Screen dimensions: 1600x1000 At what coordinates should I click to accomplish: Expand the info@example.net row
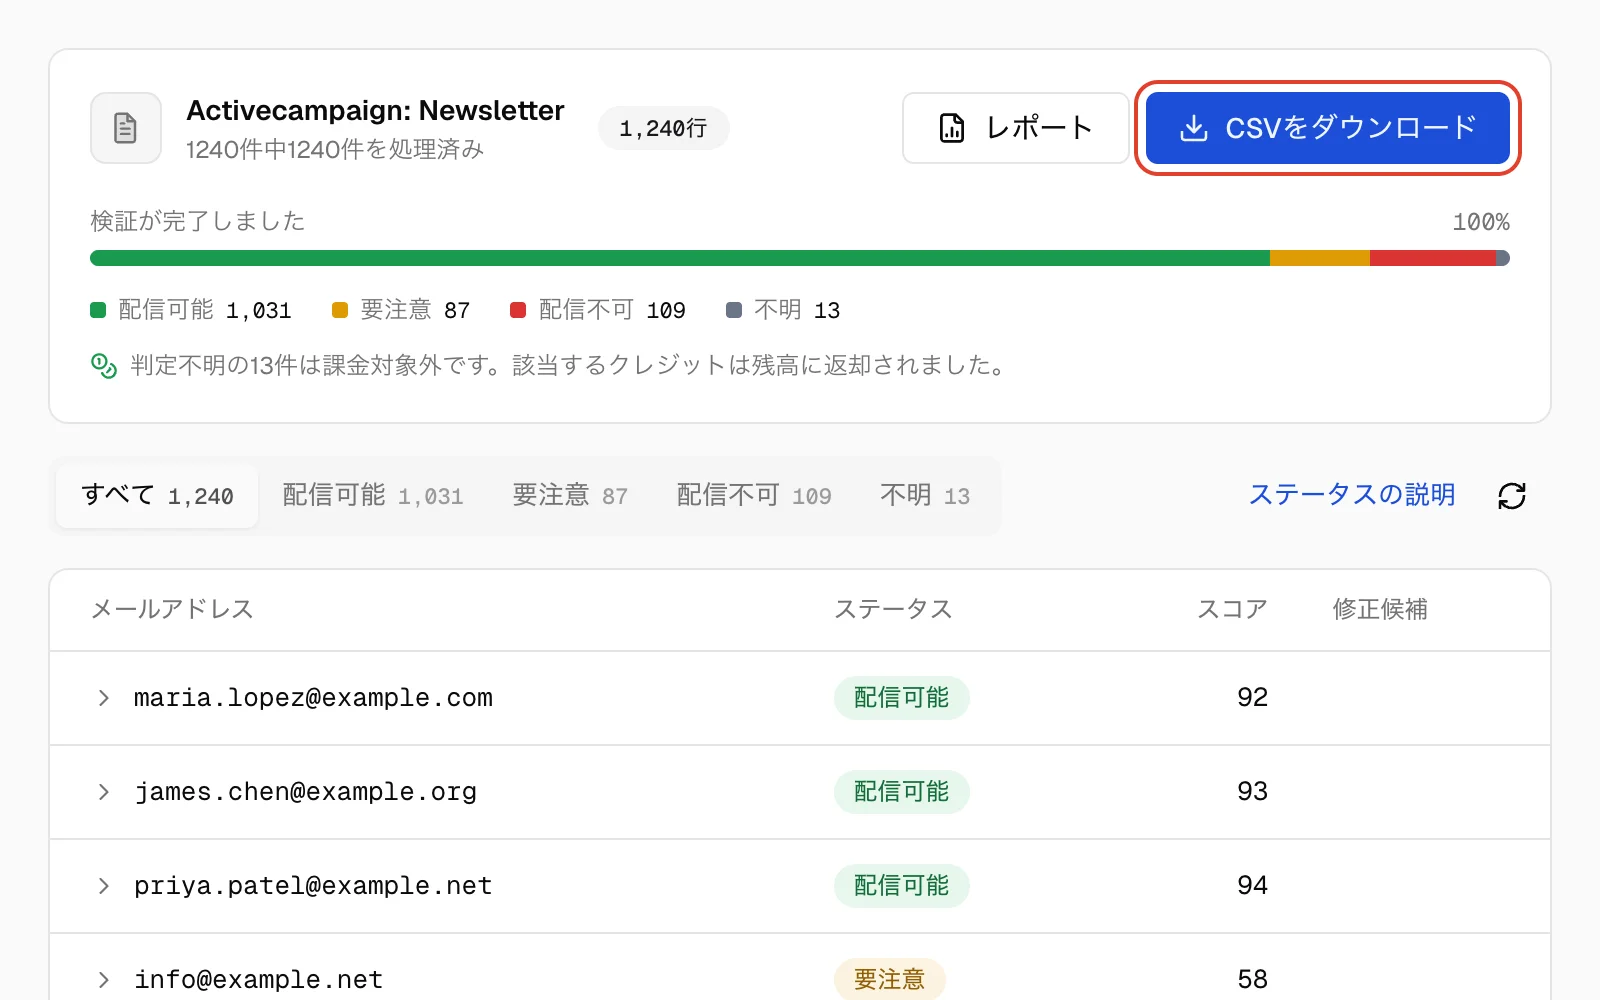pos(103,980)
